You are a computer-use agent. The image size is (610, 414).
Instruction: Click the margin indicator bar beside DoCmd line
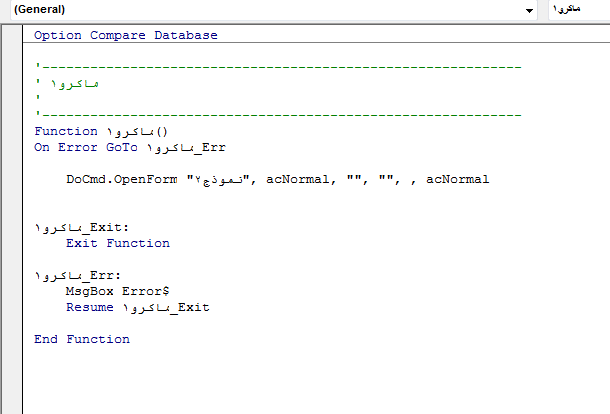tap(12, 179)
